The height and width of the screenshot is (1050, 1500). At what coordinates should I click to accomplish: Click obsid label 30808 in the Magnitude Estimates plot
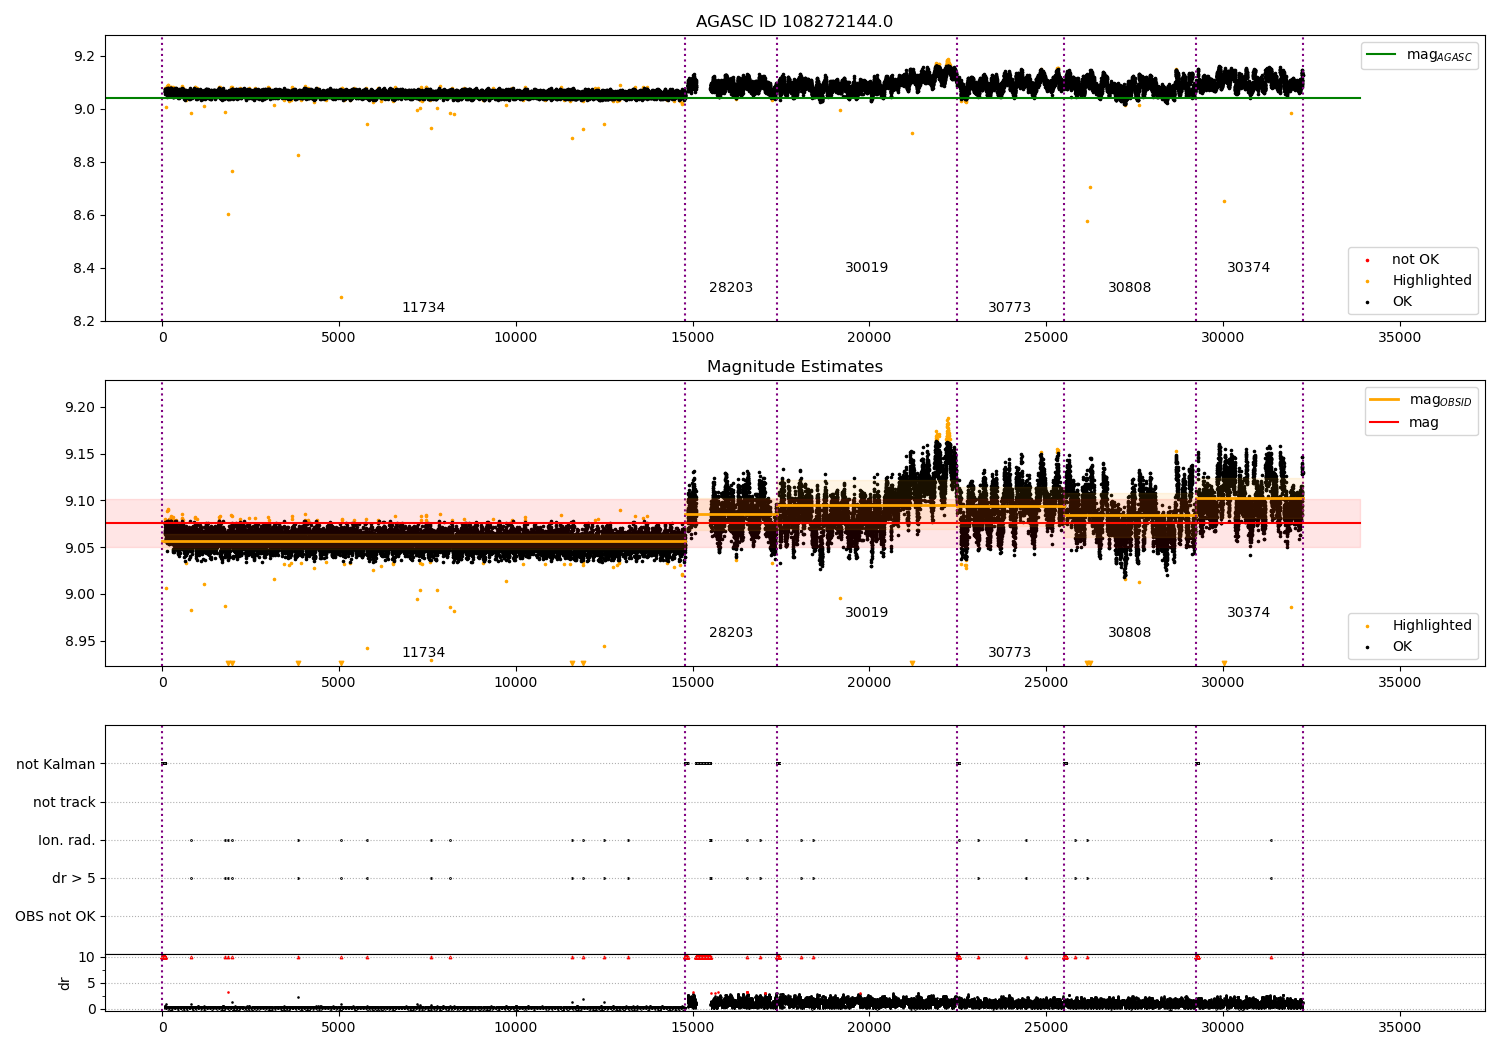(x=1129, y=633)
